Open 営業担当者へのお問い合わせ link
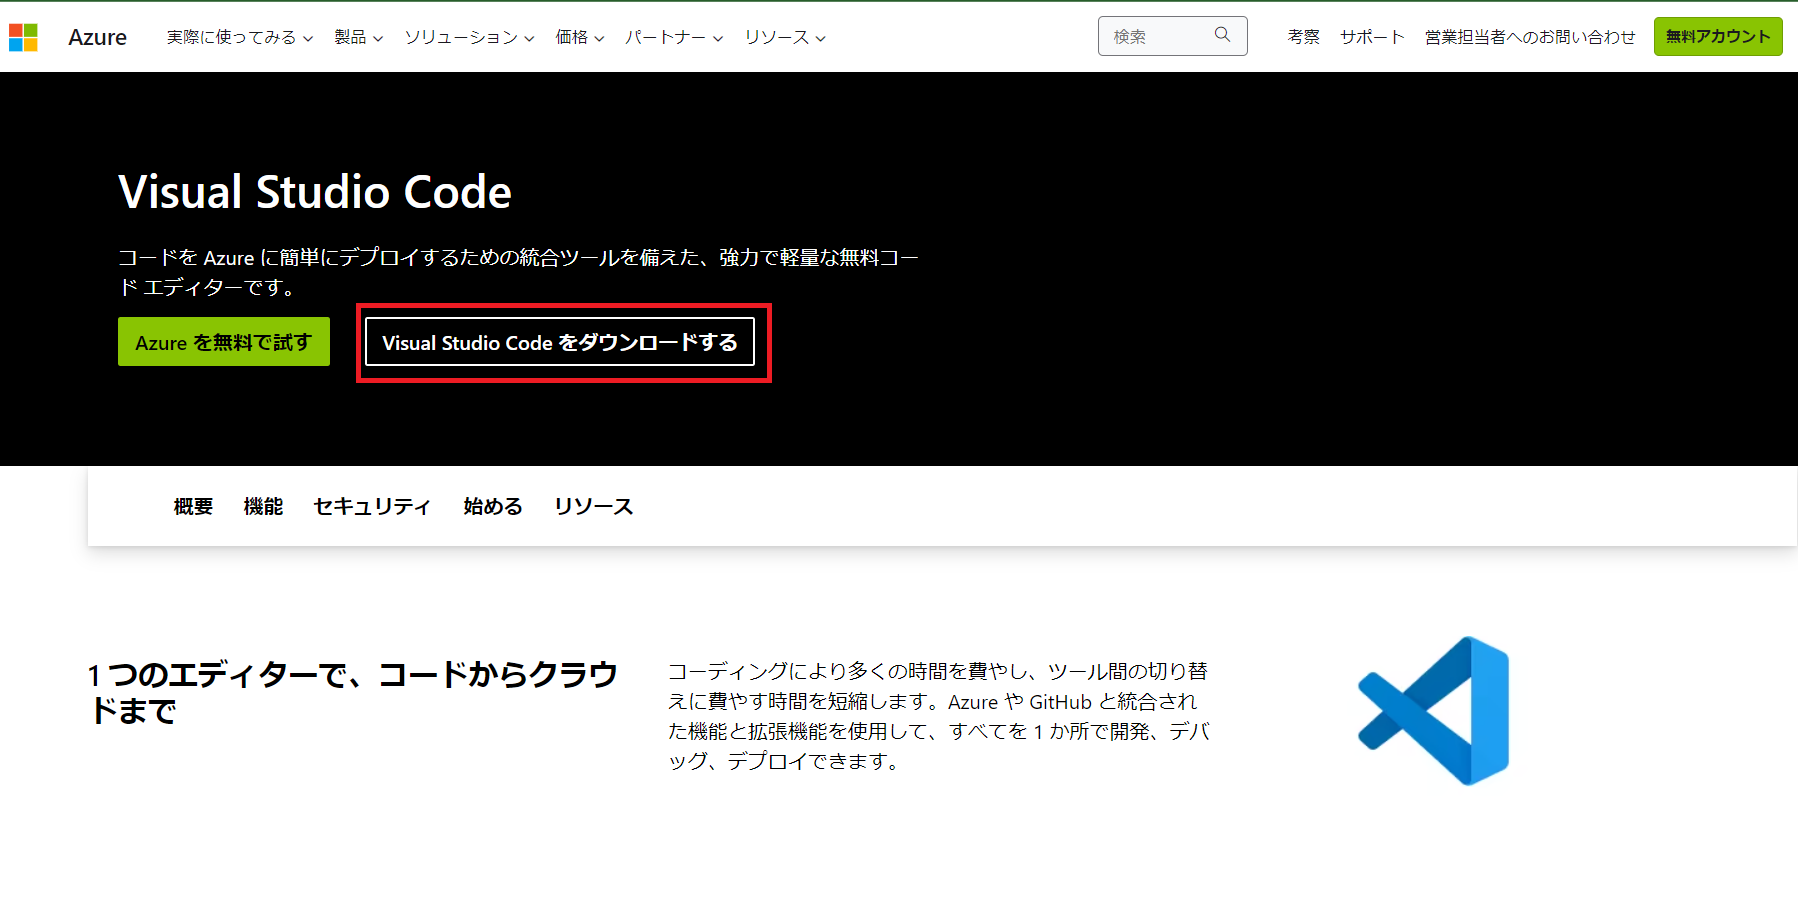This screenshot has width=1798, height=904. pos(1530,37)
